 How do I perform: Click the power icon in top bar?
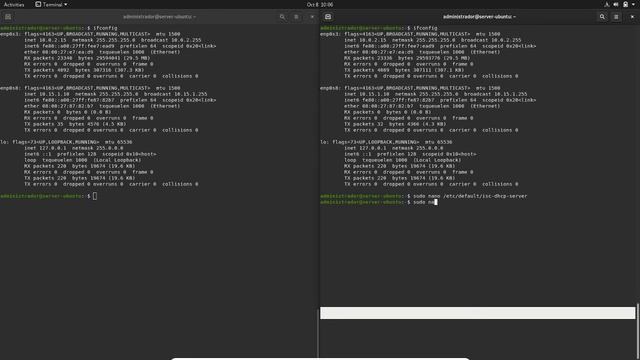[x=625, y=4]
